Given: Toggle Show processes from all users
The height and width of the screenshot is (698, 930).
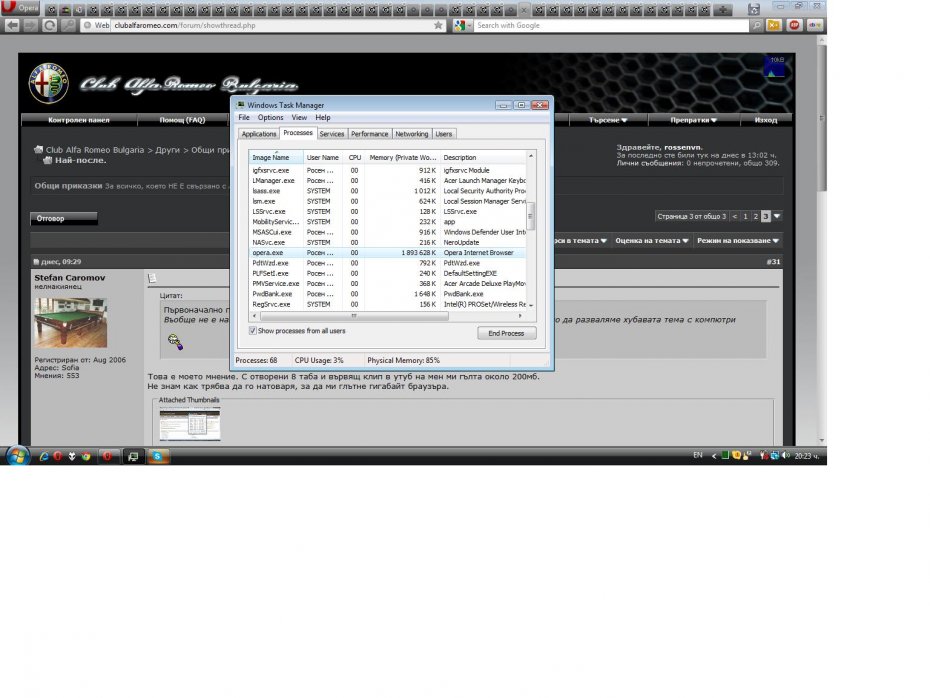Looking at the screenshot, I should (x=252, y=330).
